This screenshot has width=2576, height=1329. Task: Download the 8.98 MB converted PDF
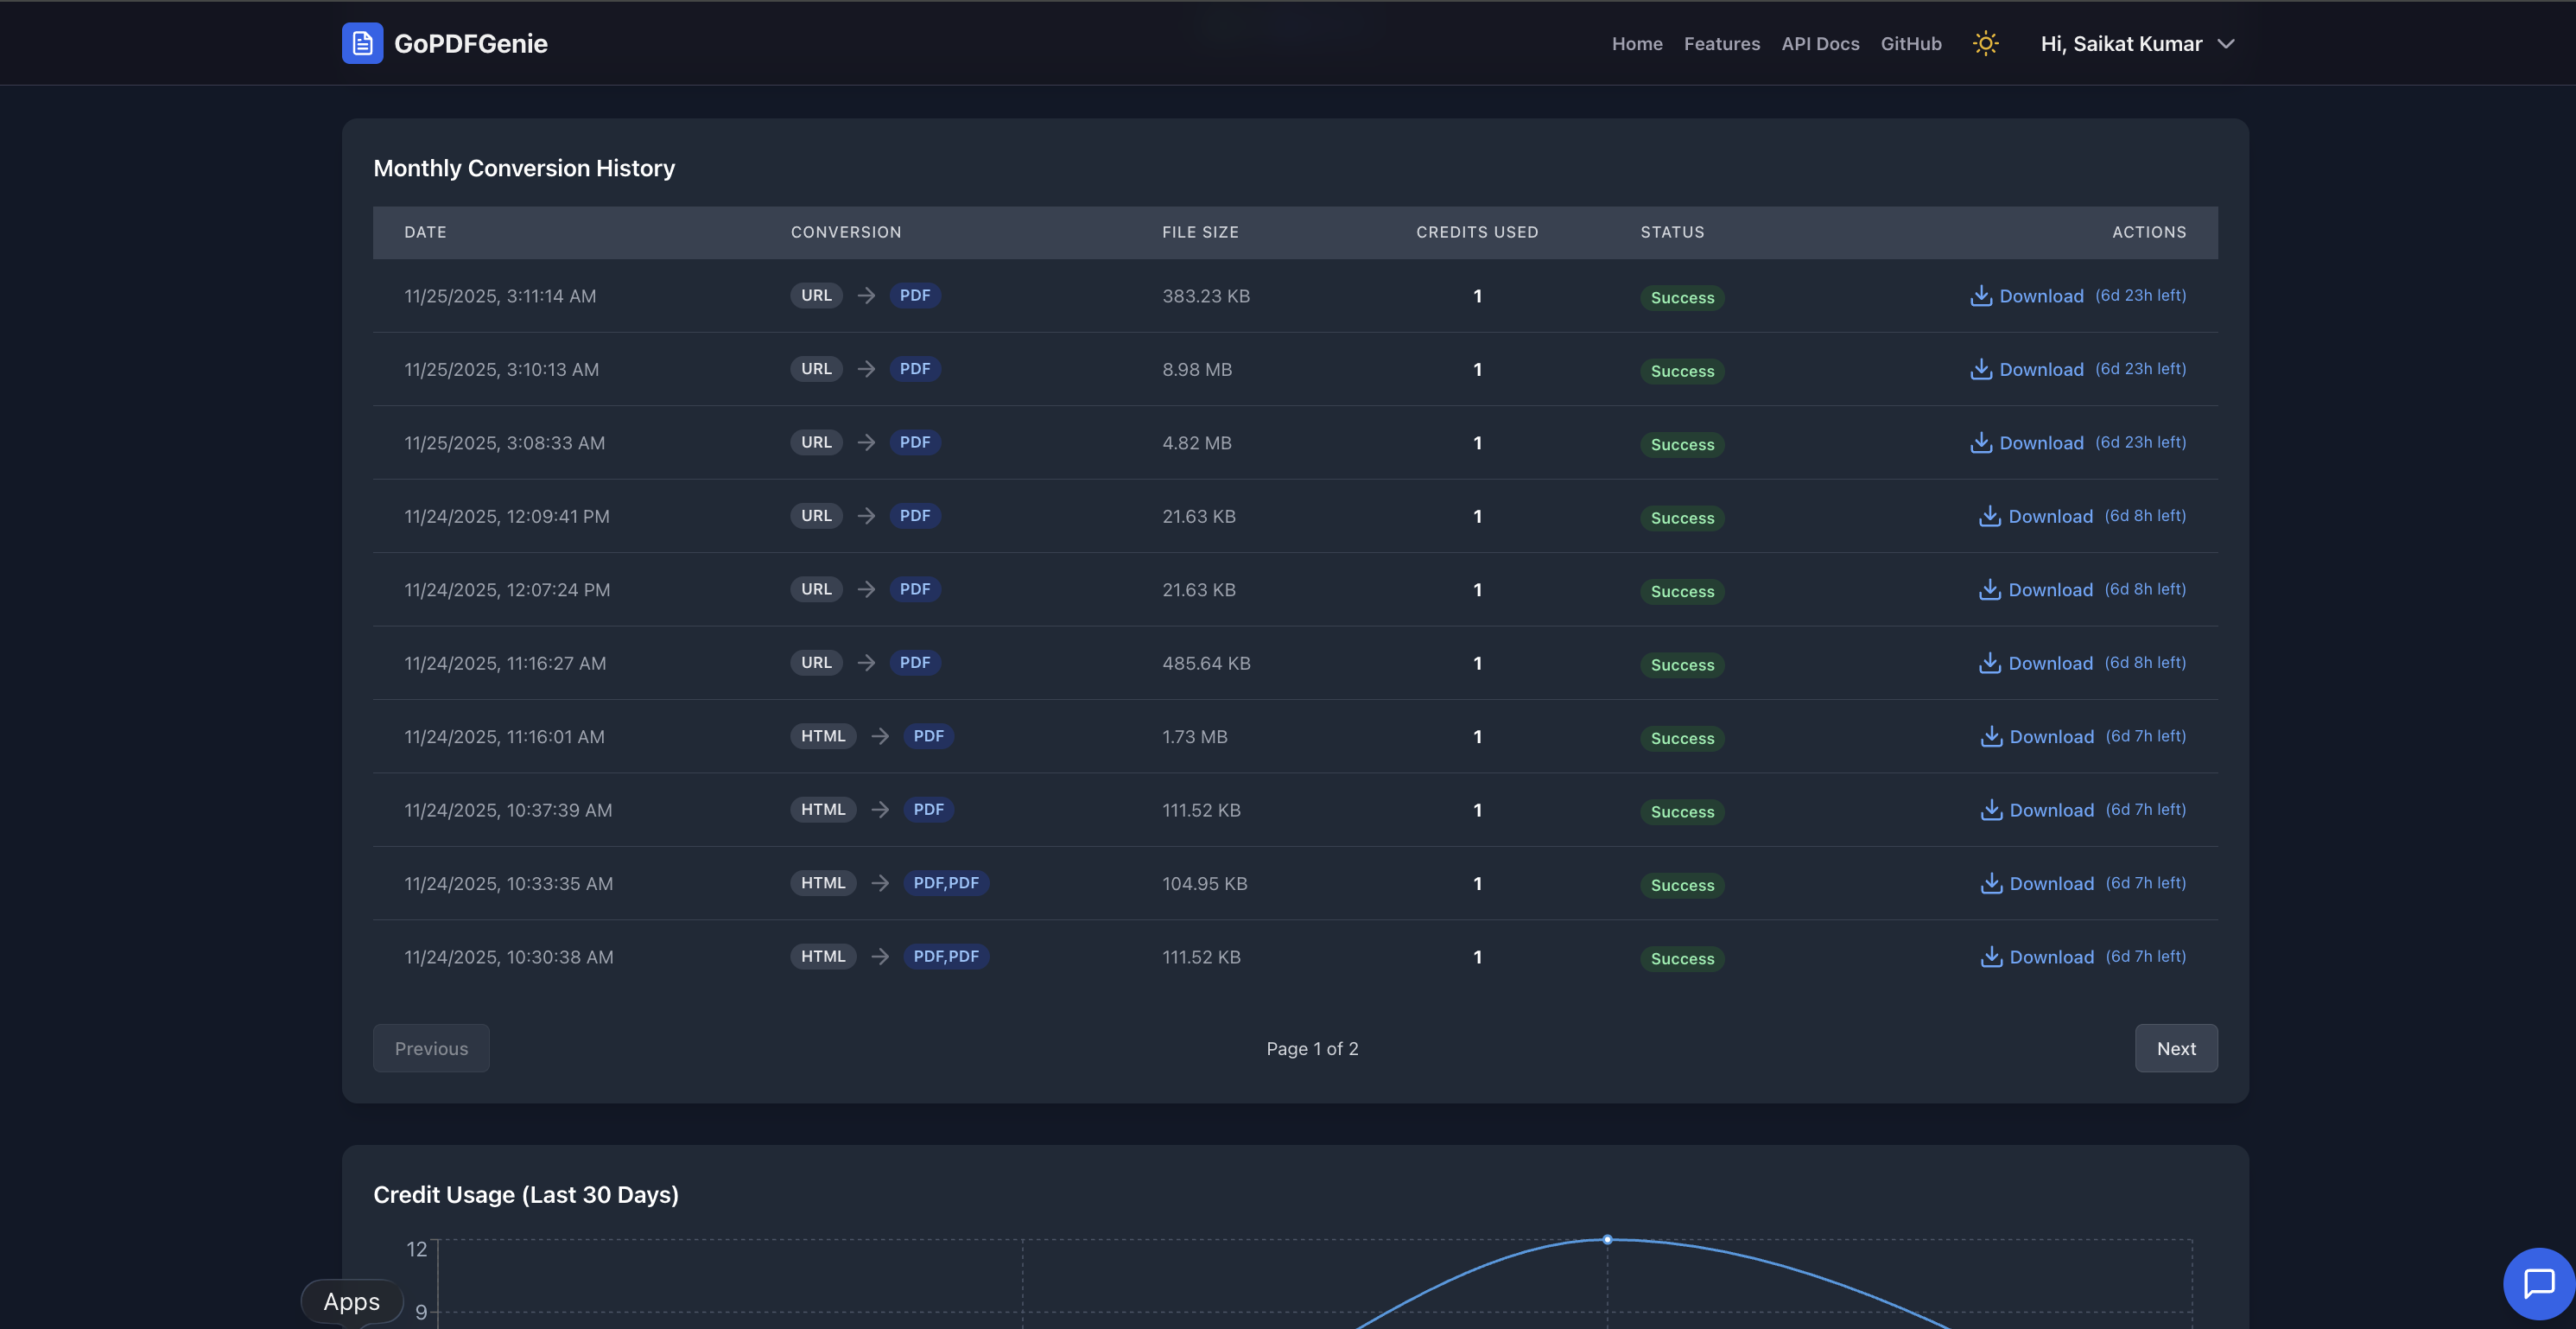(1981, 369)
